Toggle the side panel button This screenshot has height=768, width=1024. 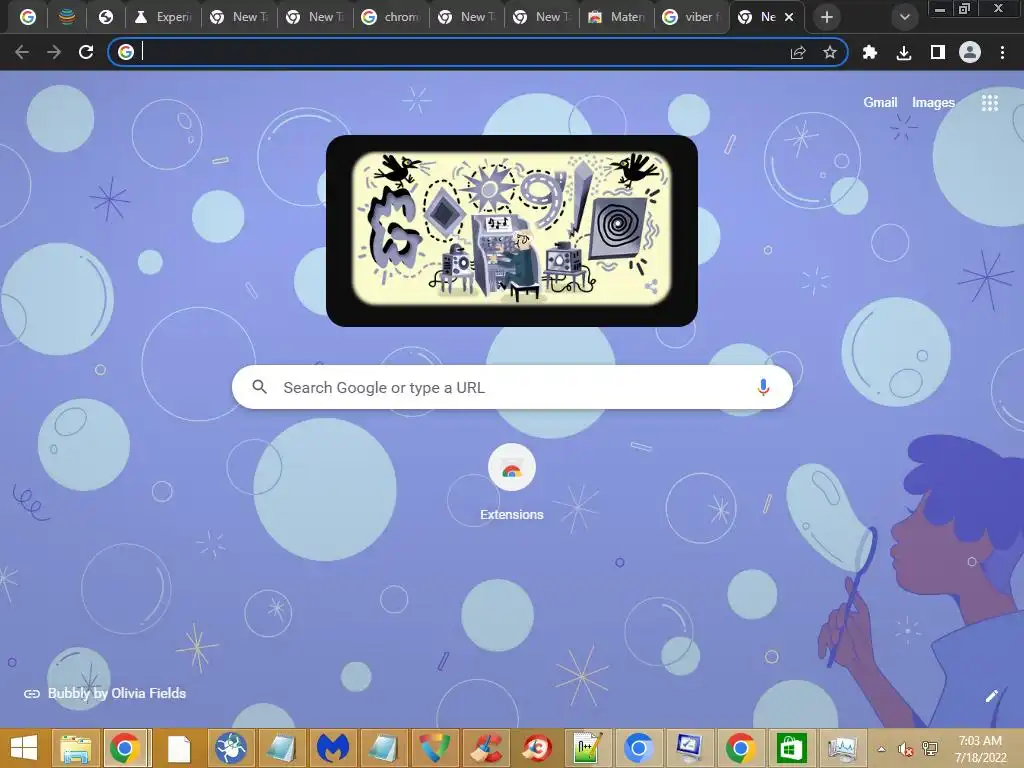pos(938,52)
